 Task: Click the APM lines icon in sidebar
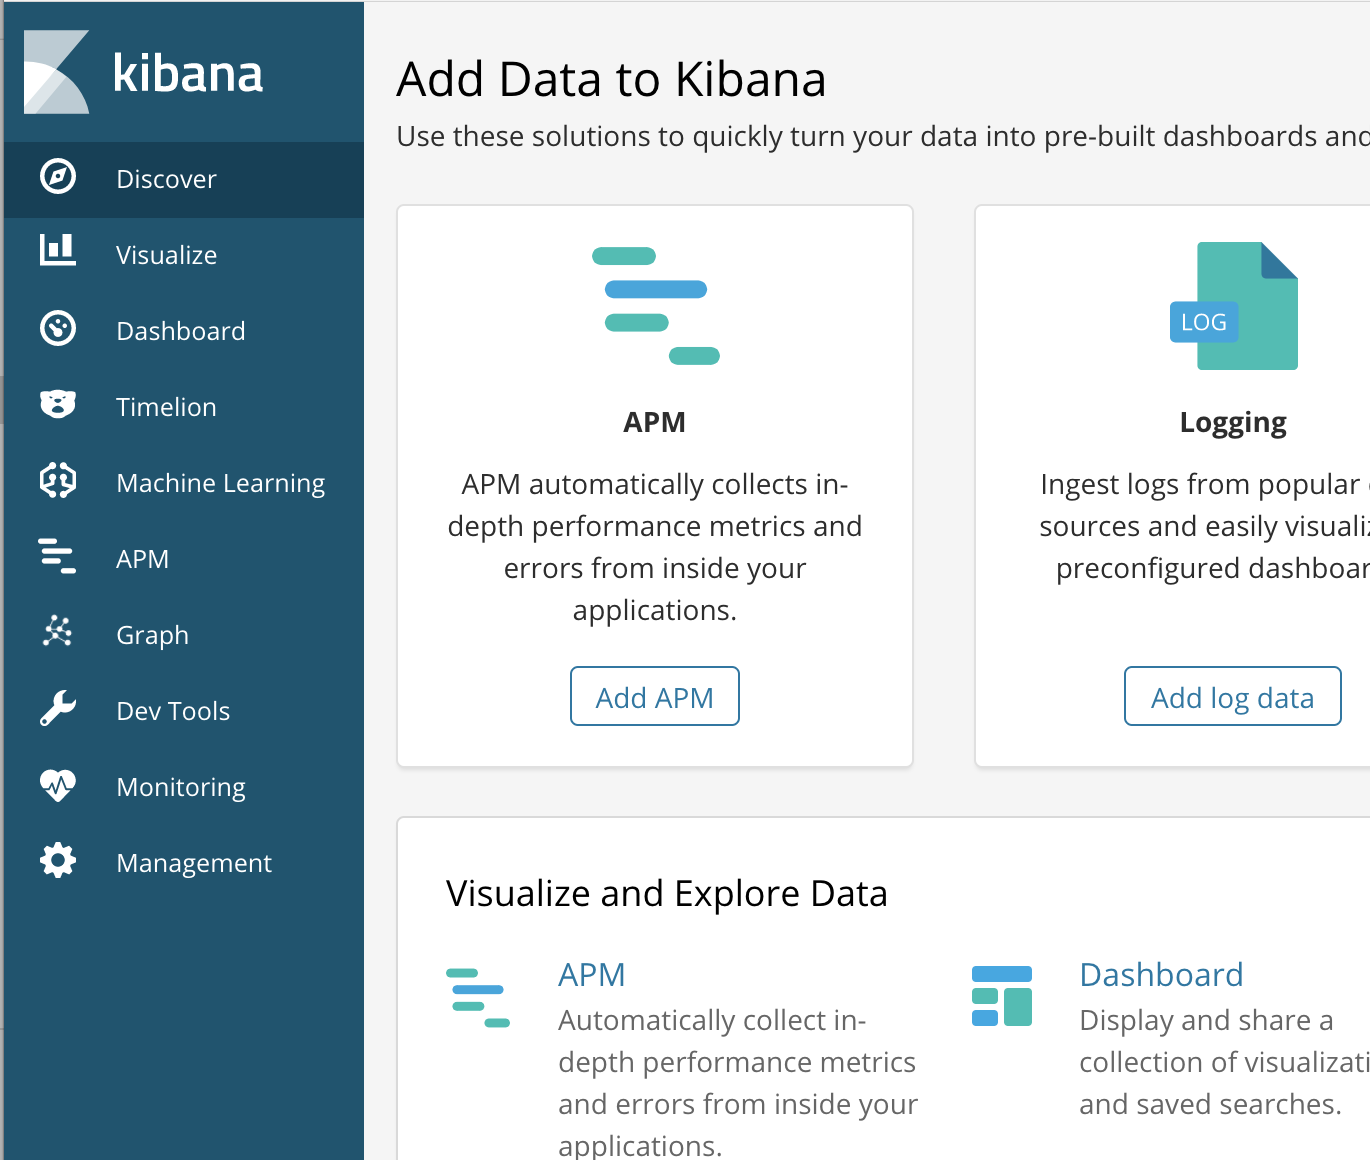click(x=57, y=556)
